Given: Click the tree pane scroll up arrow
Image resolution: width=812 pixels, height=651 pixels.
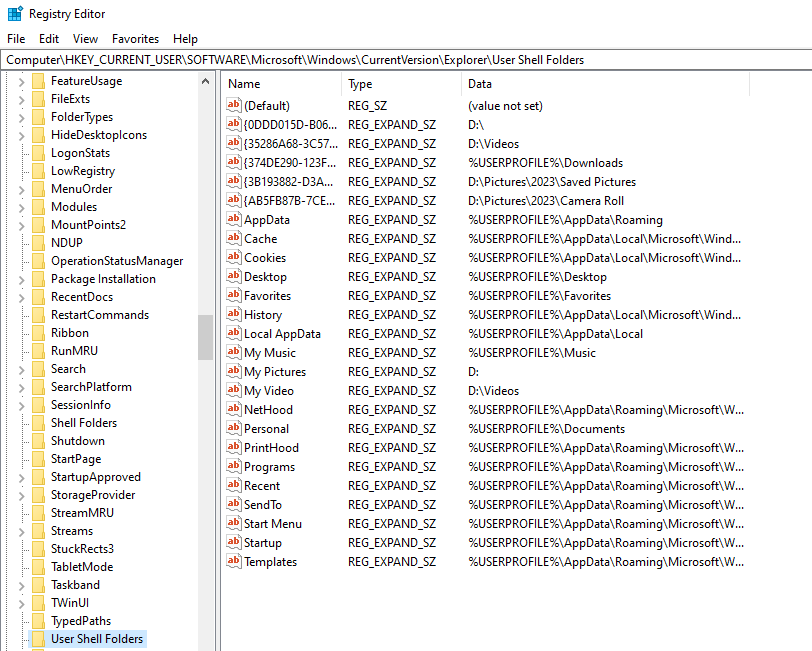Looking at the screenshot, I should coord(206,81).
